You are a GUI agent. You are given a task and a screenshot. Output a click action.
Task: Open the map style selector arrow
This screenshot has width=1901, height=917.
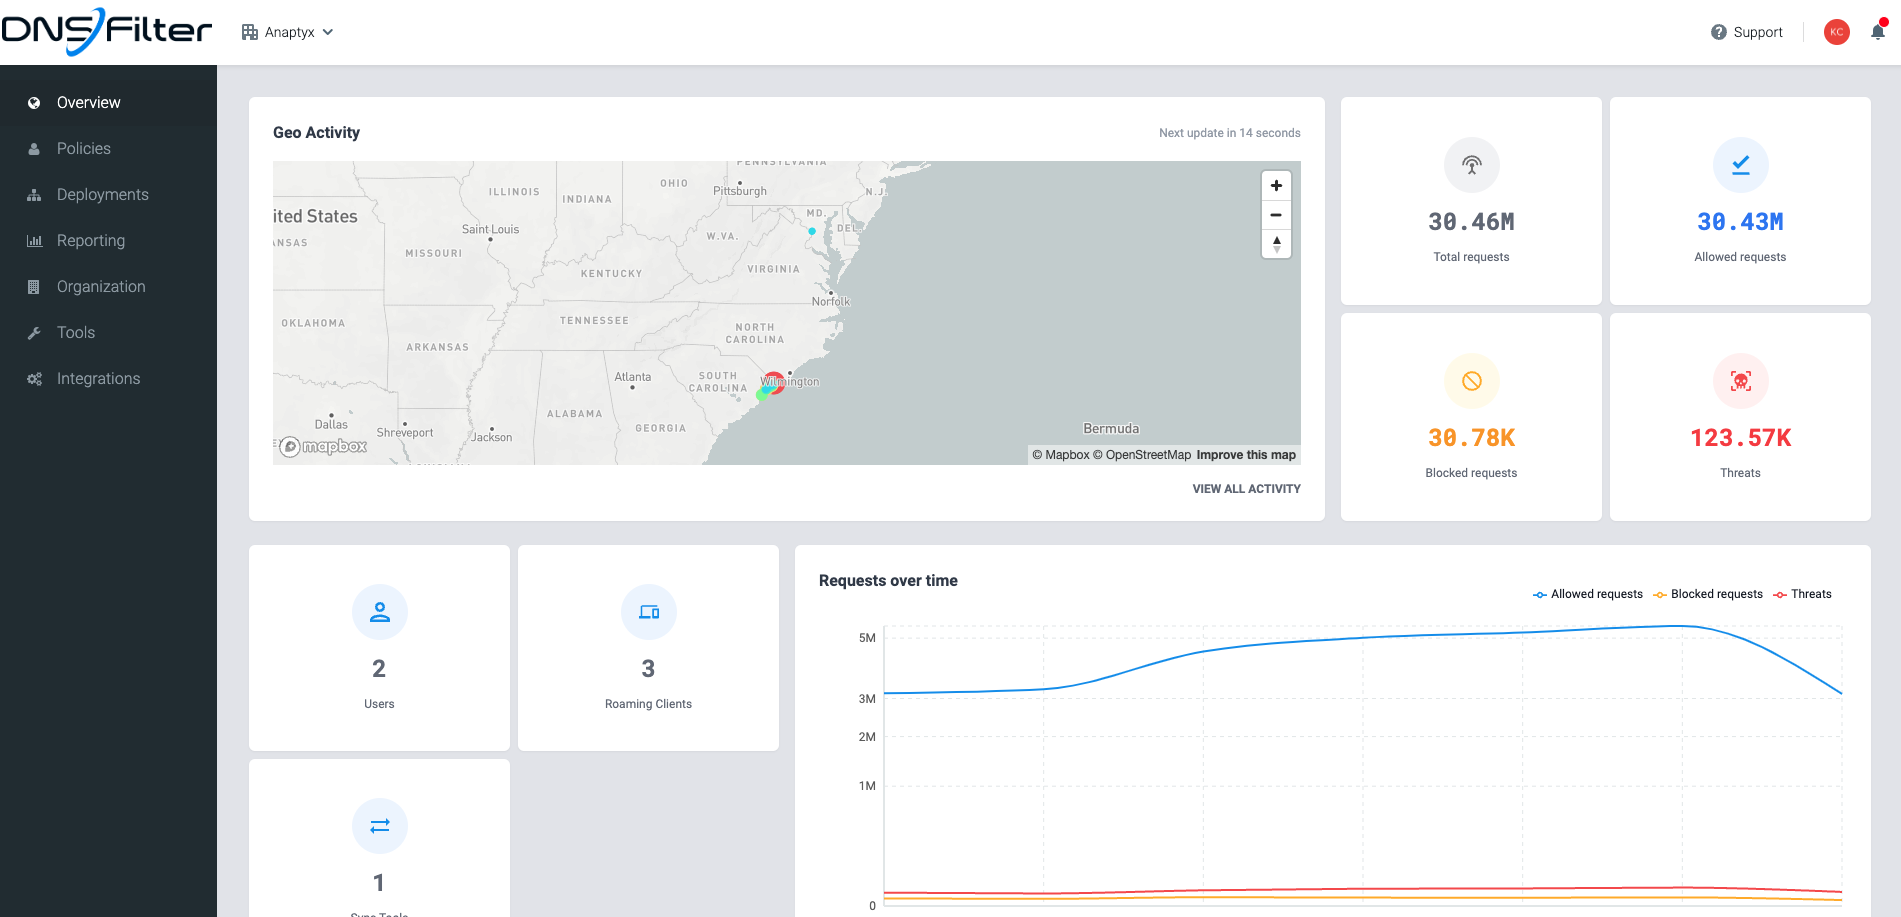click(x=1276, y=243)
